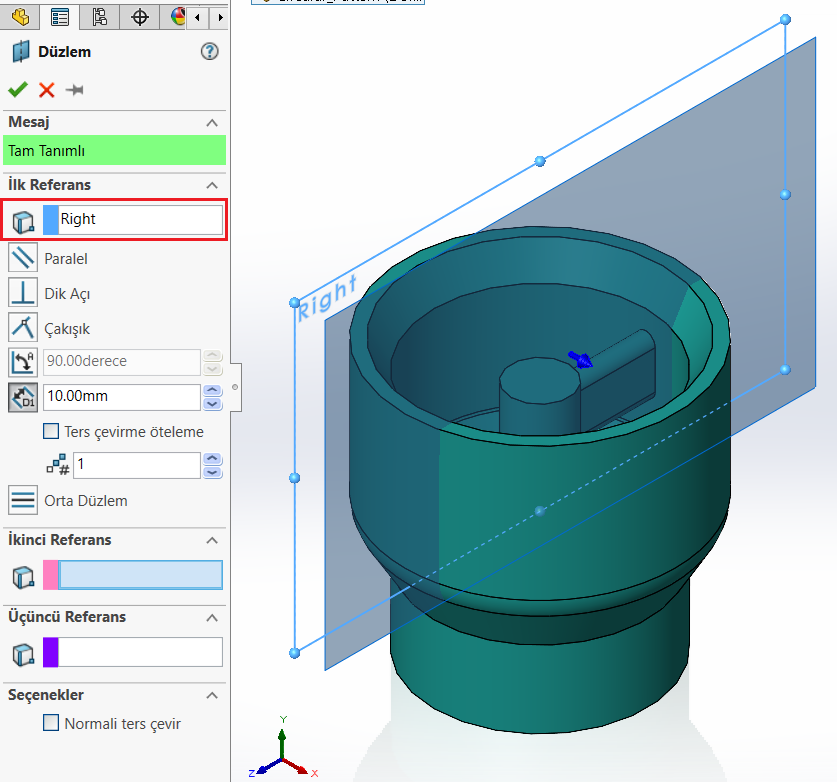This screenshot has width=837, height=782.
Task: Toggle the offset distance D1 button
Action: (22, 397)
